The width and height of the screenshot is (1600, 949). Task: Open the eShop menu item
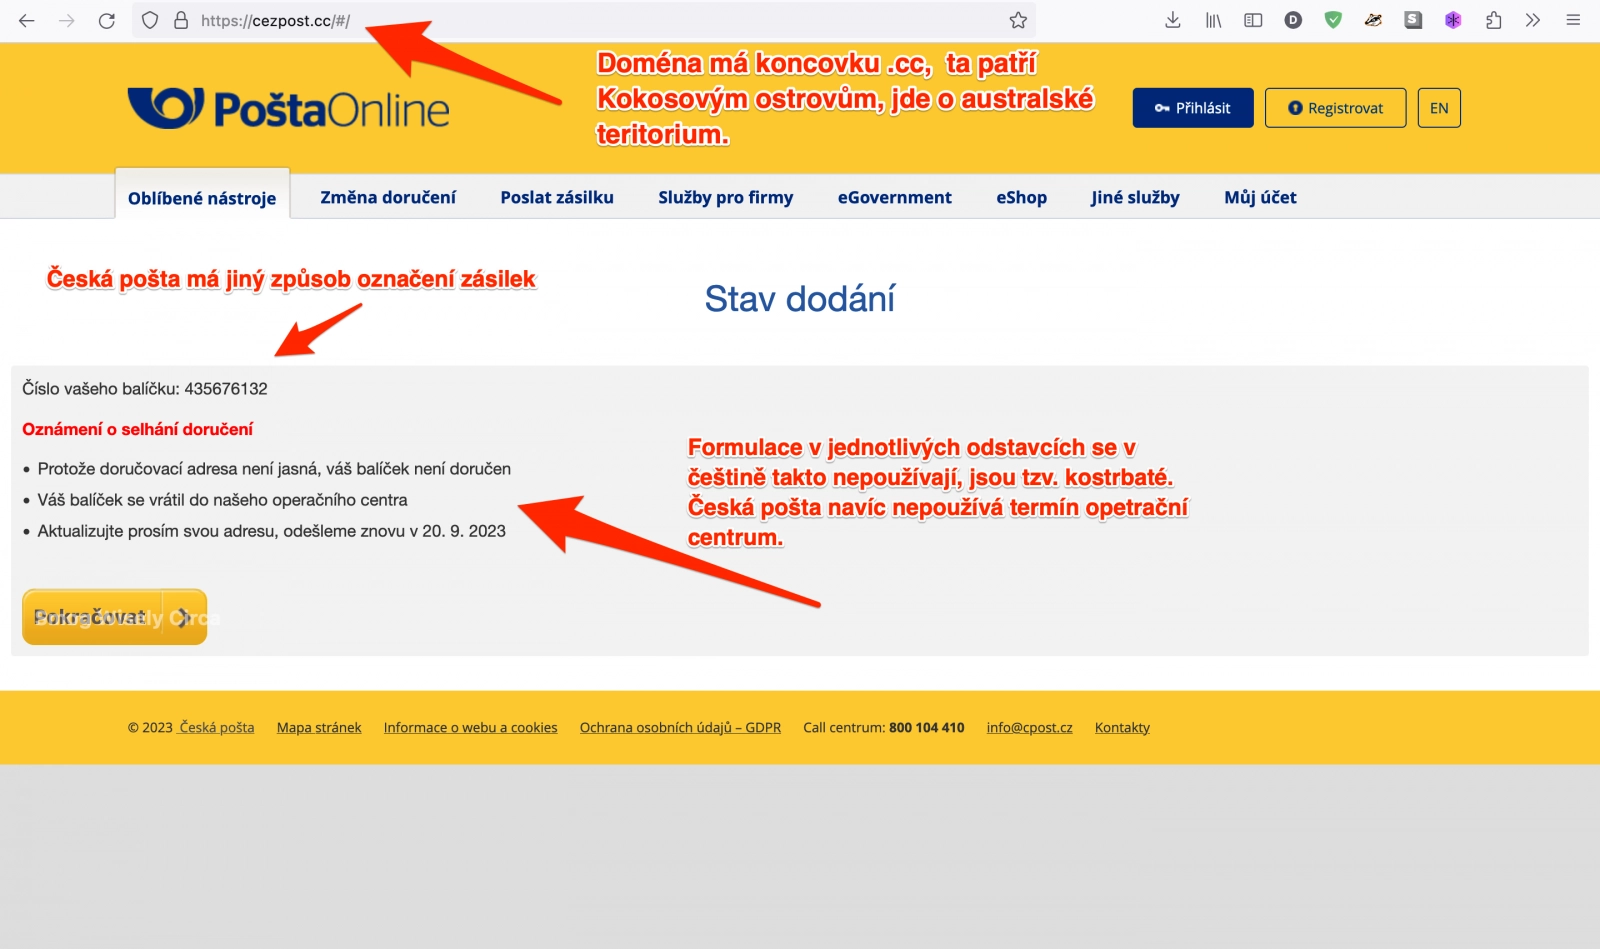[x=1021, y=197]
